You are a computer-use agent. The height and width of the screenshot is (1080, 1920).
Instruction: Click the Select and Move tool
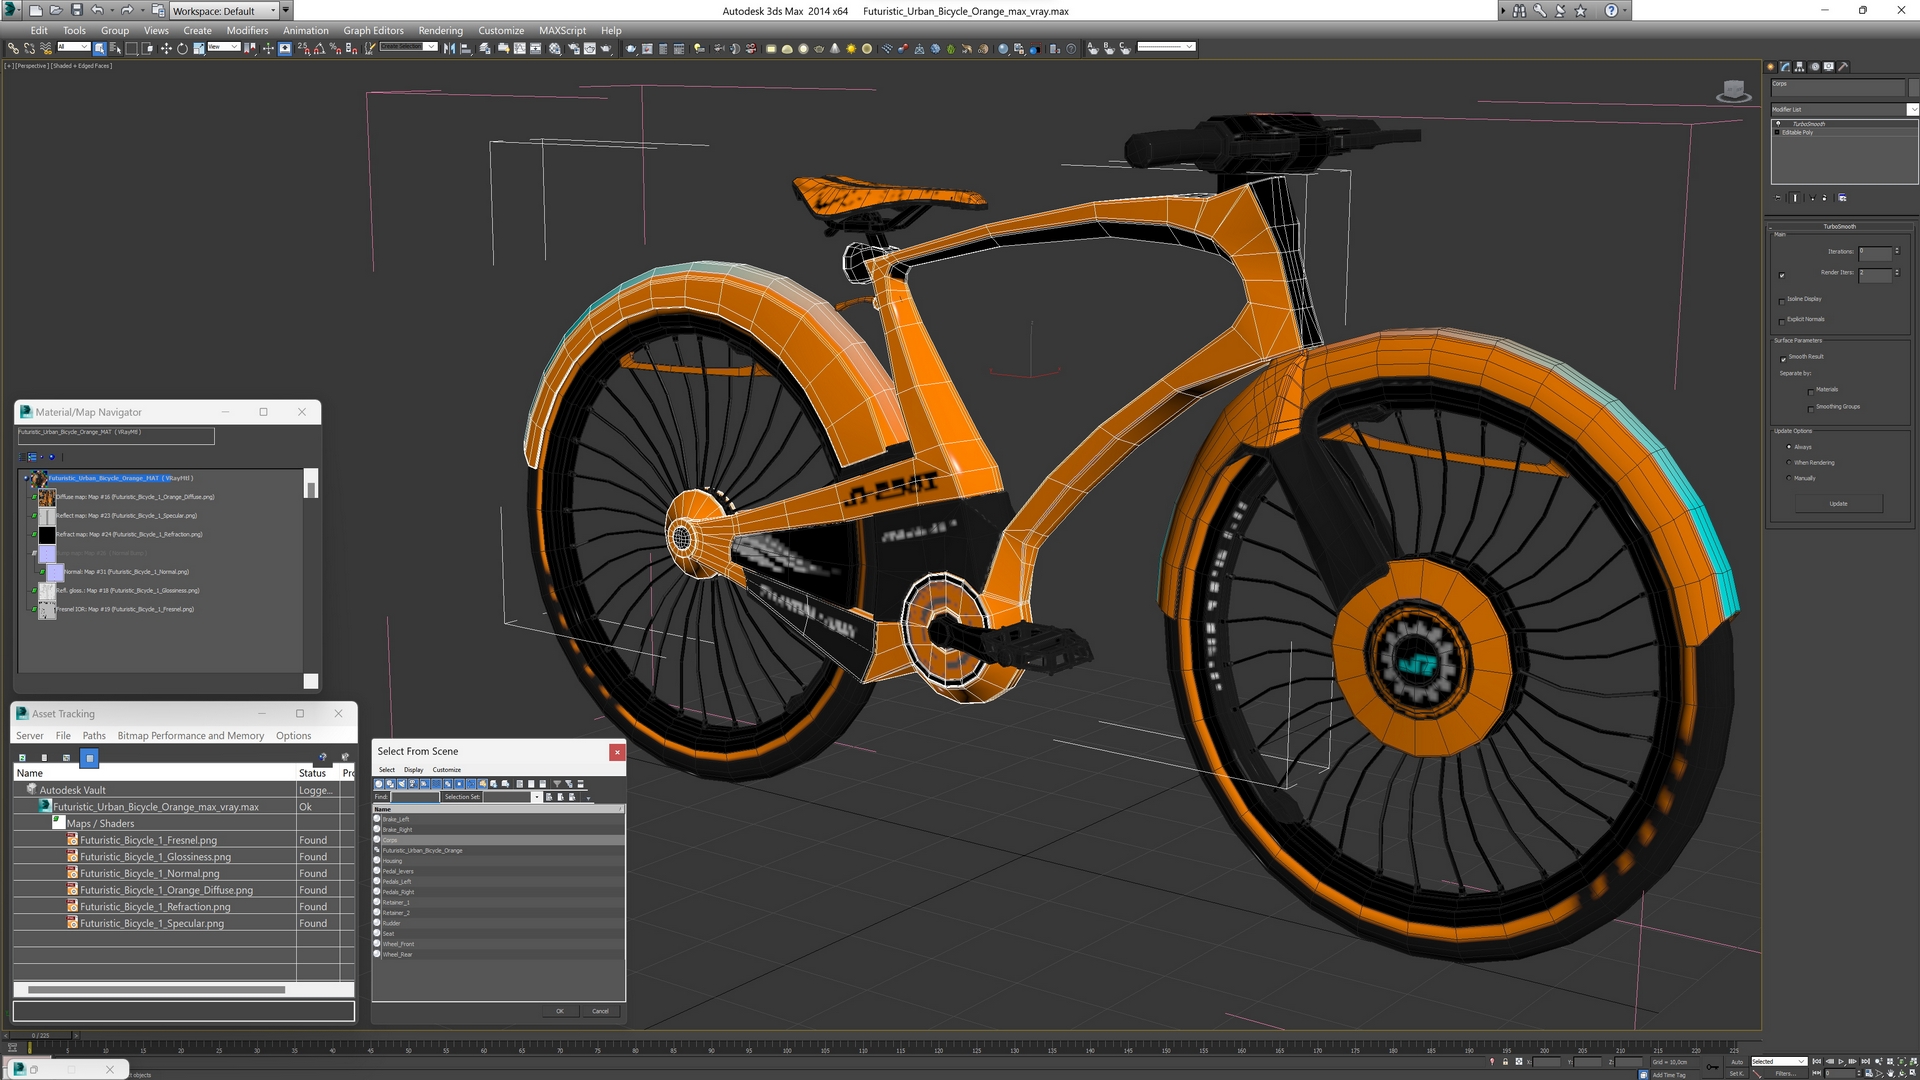point(166,48)
